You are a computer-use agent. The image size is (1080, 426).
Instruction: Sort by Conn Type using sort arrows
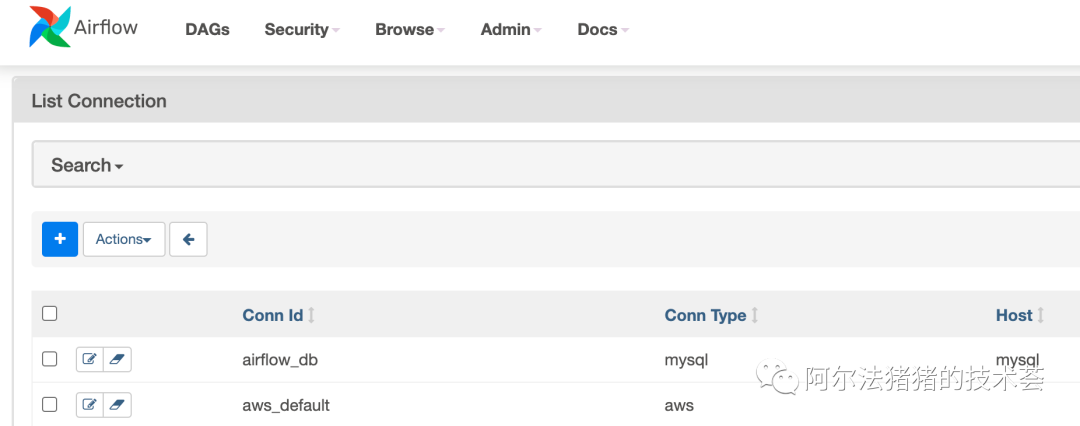tap(755, 315)
